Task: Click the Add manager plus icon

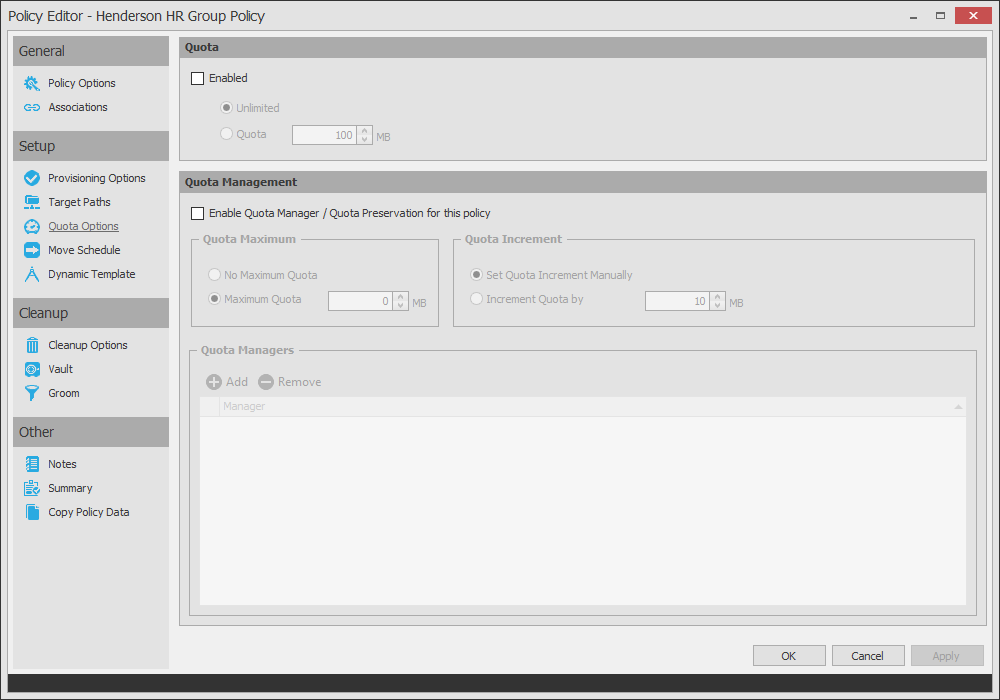Action: tap(214, 382)
